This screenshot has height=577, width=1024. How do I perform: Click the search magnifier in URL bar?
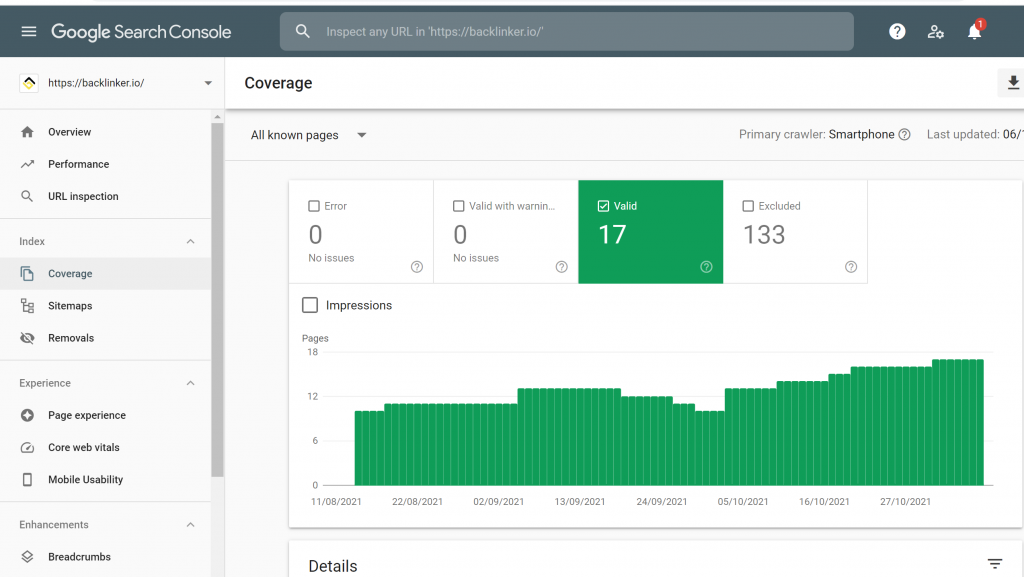(x=302, y=31)
